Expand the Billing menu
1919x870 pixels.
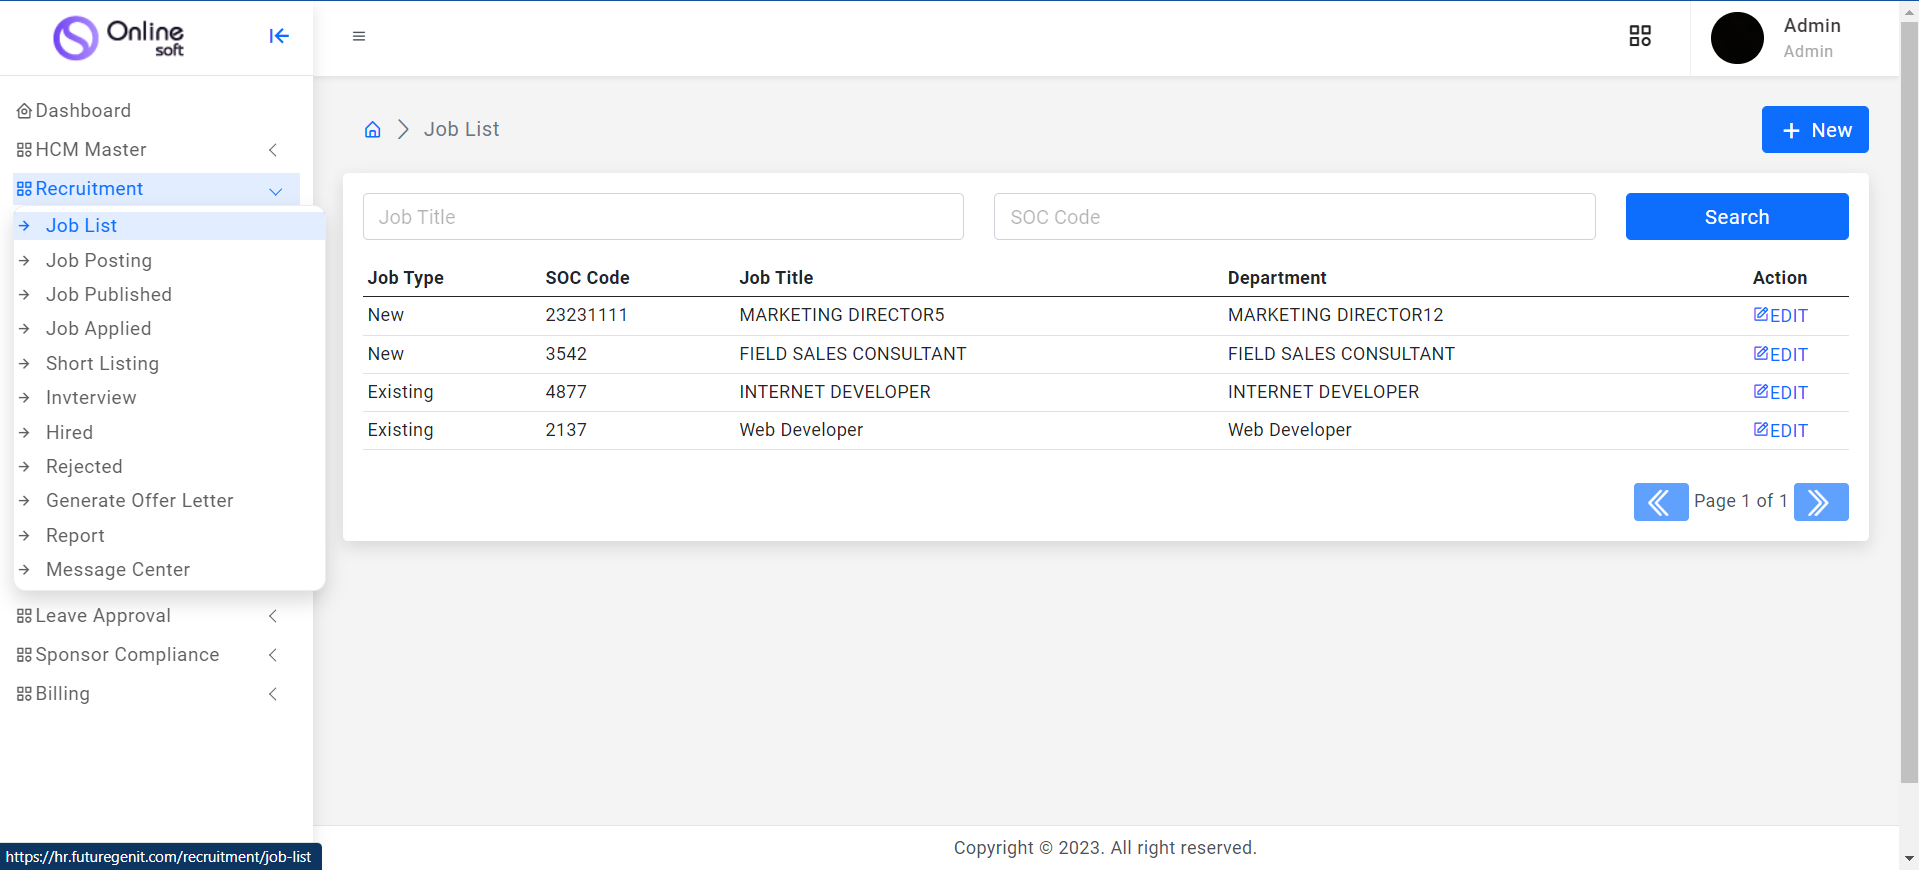point(150,694)
